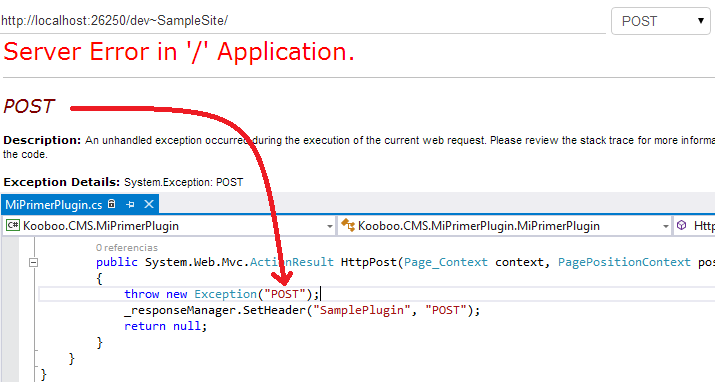Click the member cube icon in navigation bar
Image resolution: width=715 pixels, height=382 pixels.
681,225
